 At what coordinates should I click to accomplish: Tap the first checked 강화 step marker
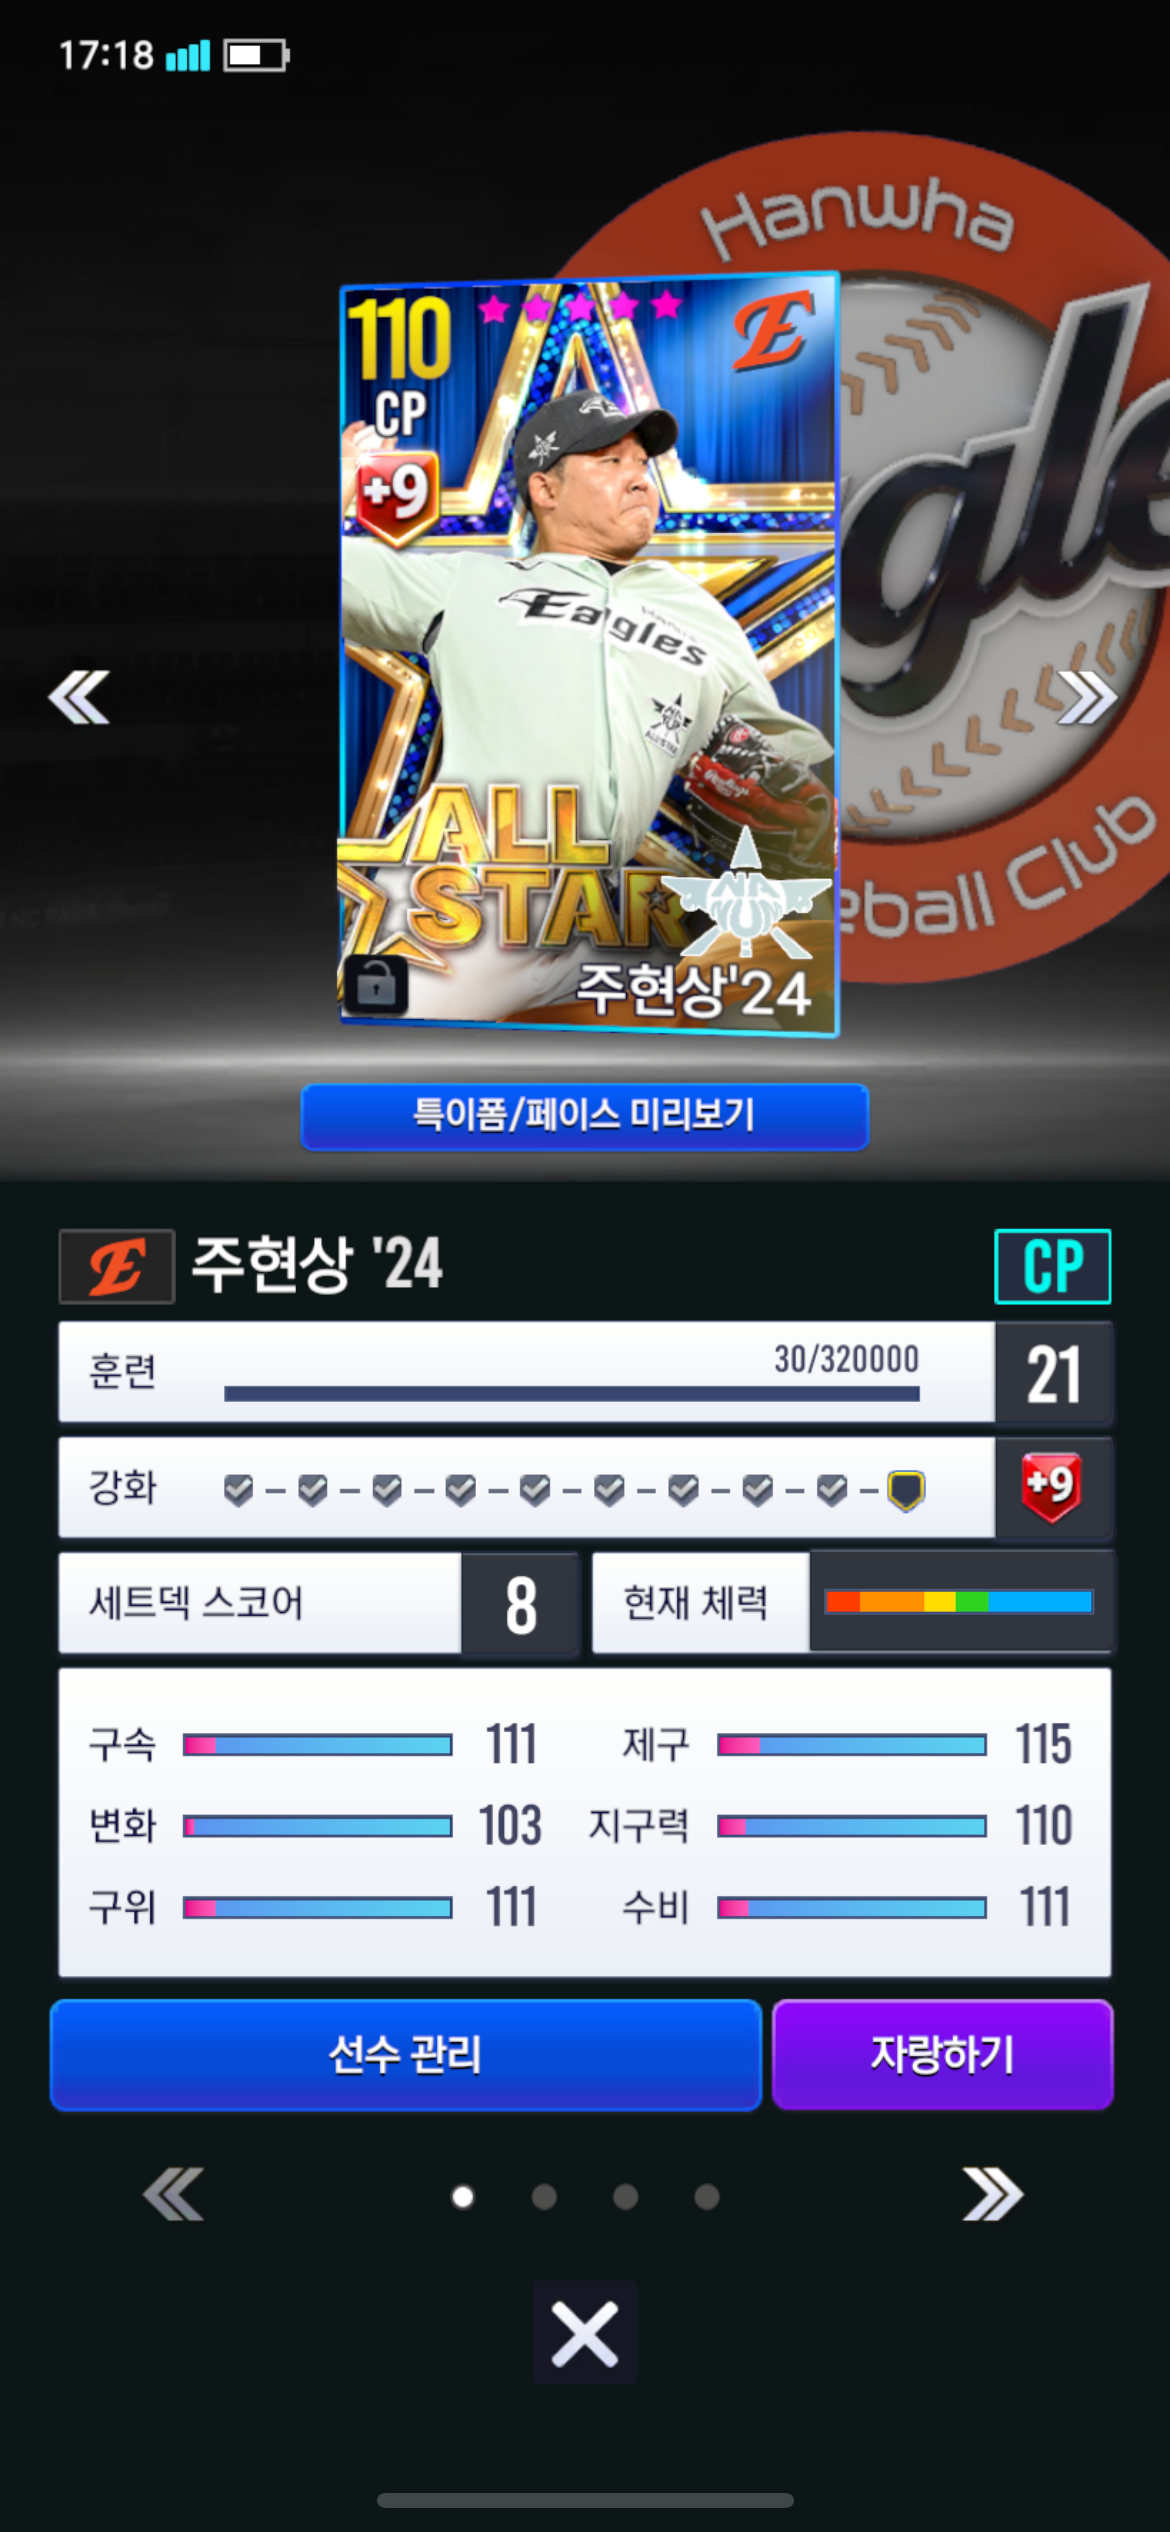click(238, 1490)
